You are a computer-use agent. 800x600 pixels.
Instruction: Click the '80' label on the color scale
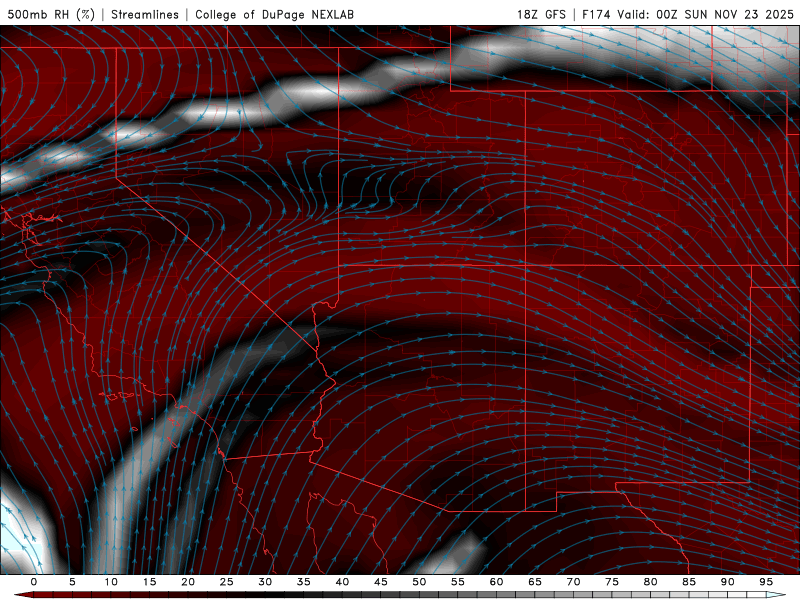[x=650, y=582]
